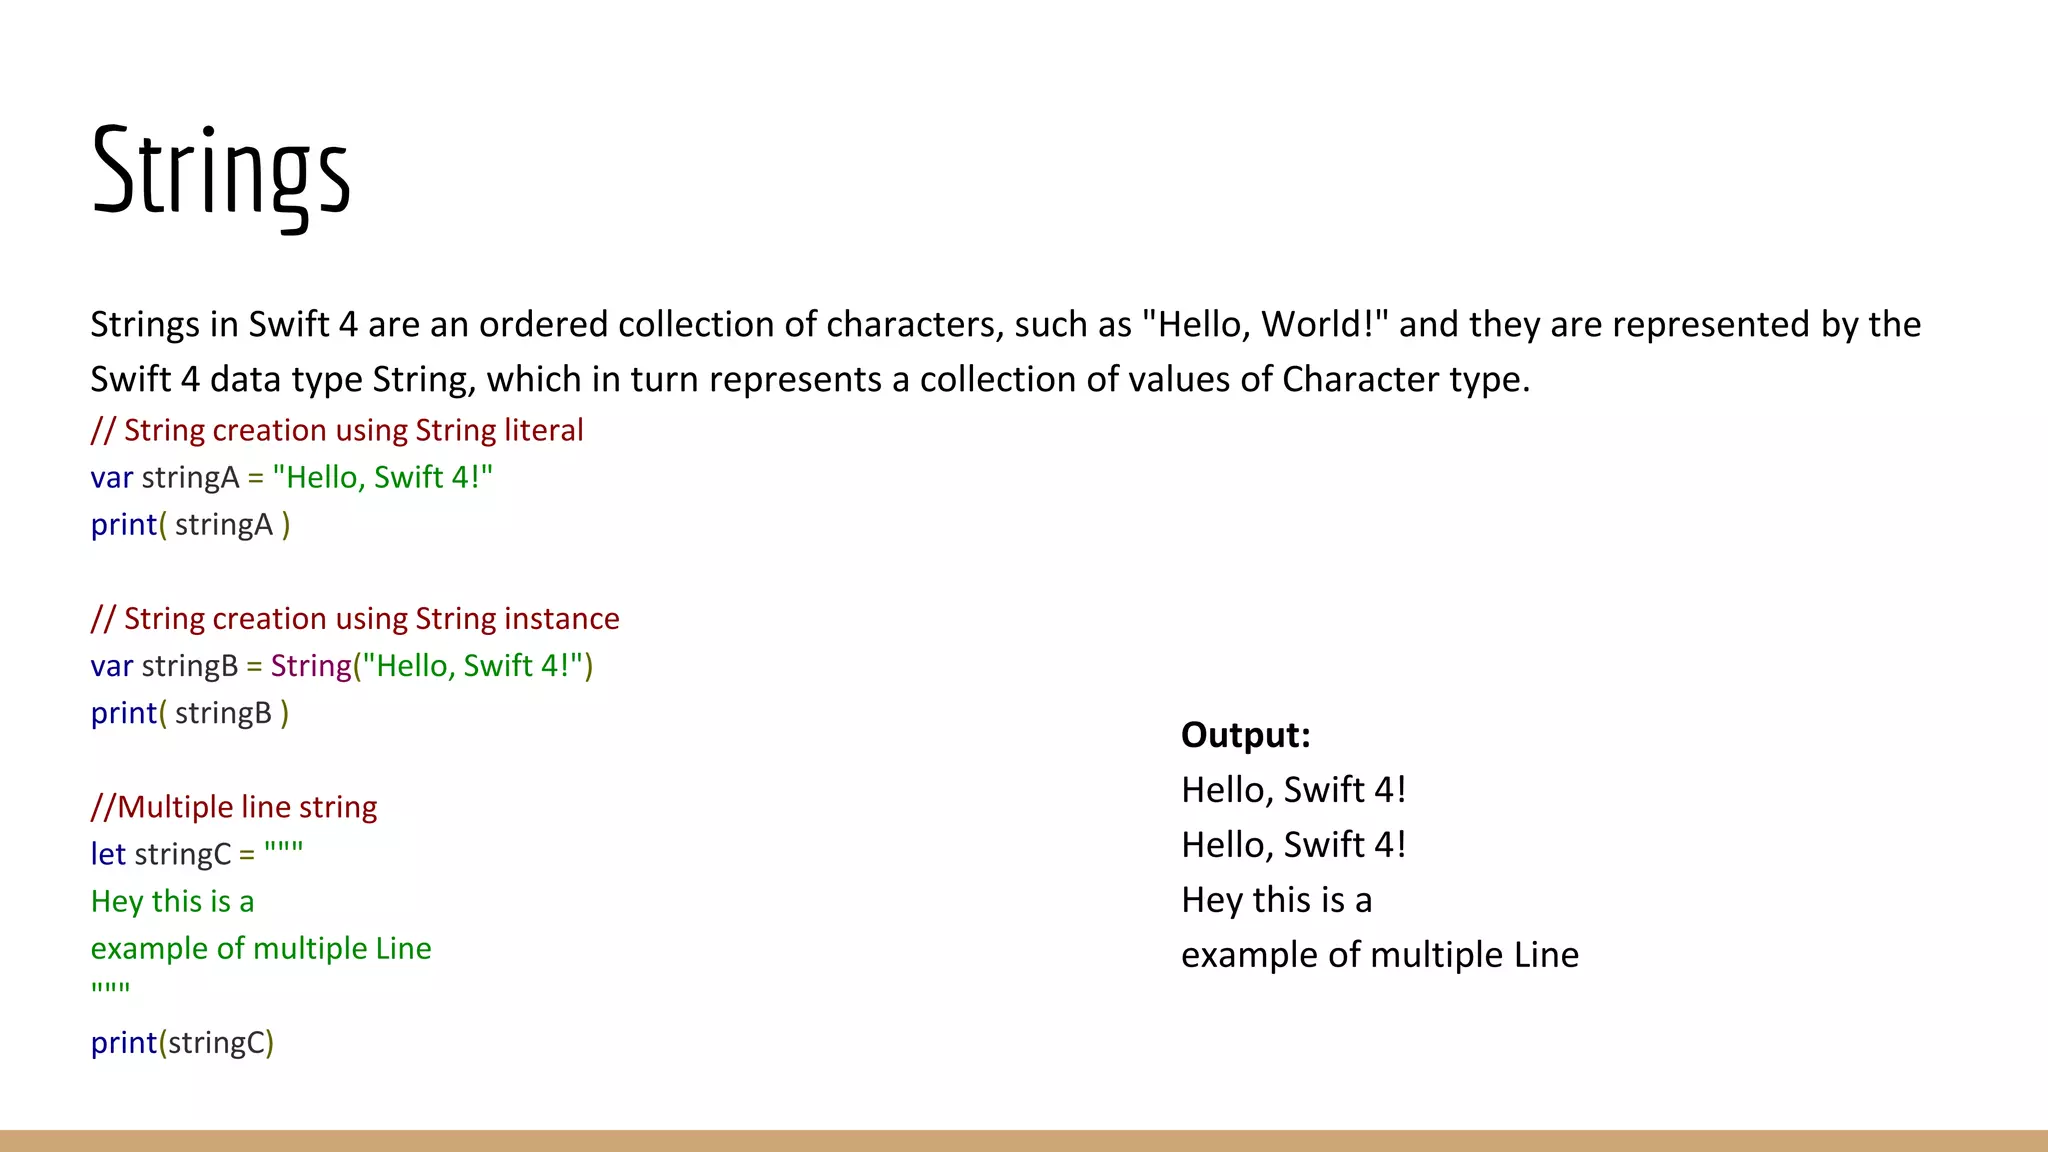
Task: Click the line 'print( stringB )'
Action: pos(190,713)
